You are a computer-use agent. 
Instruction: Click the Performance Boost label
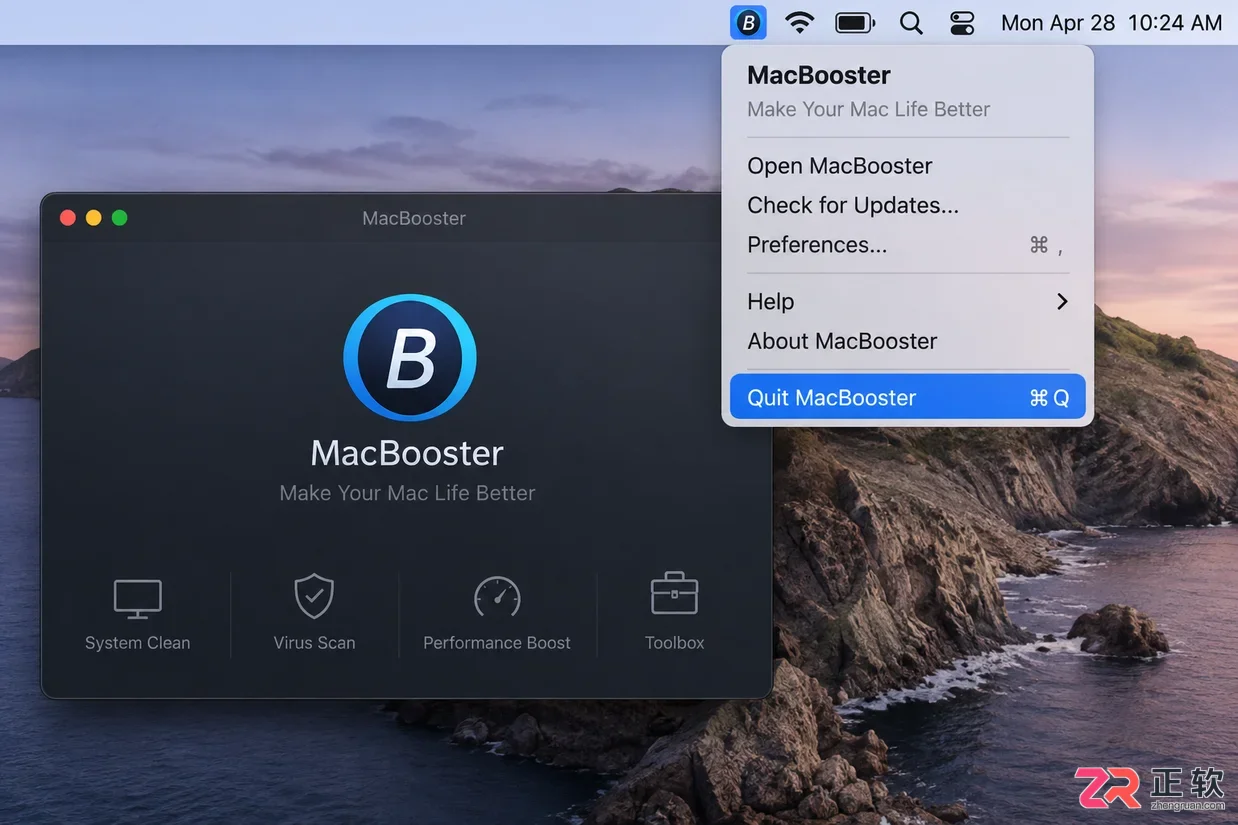point(497,643)
